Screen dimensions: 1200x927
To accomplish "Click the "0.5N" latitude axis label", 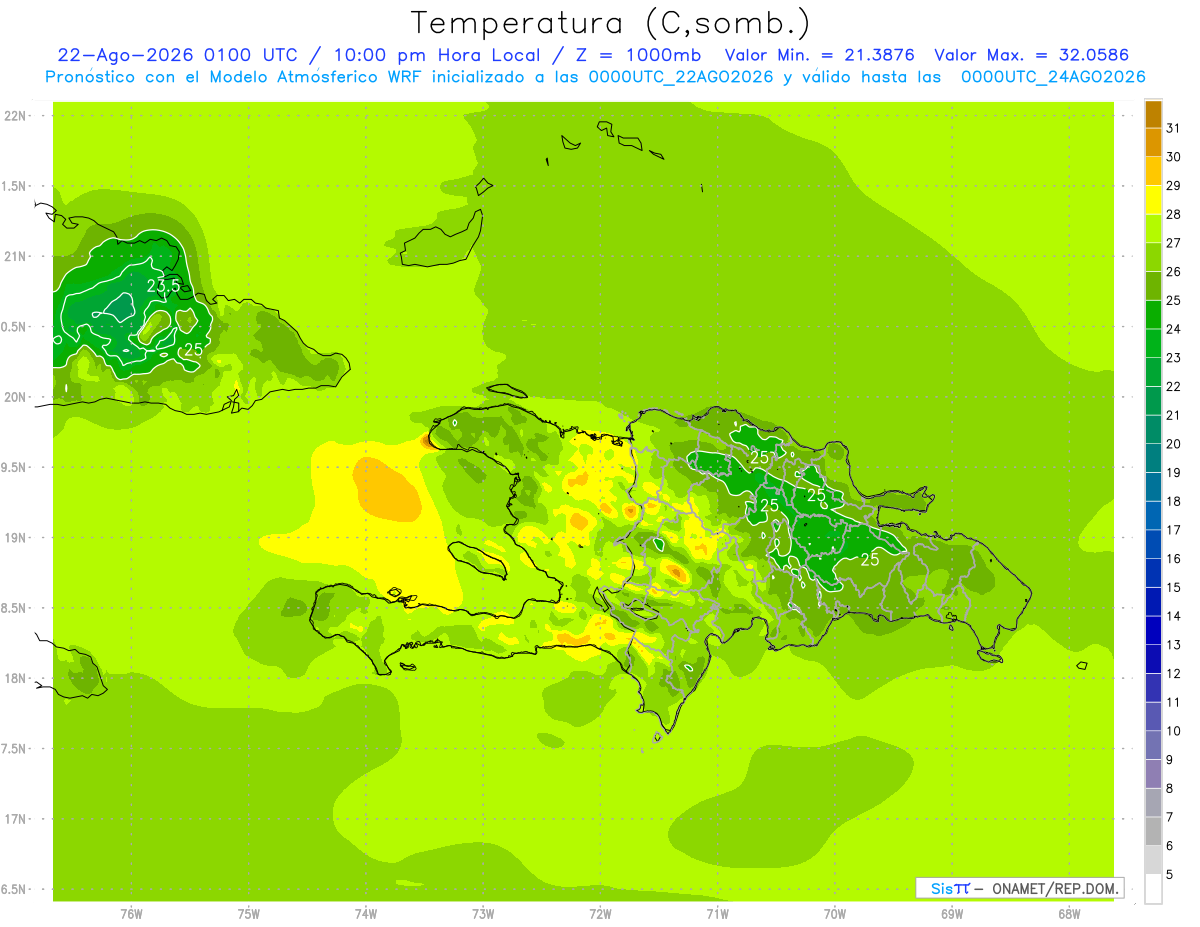I will click(14, 327).
